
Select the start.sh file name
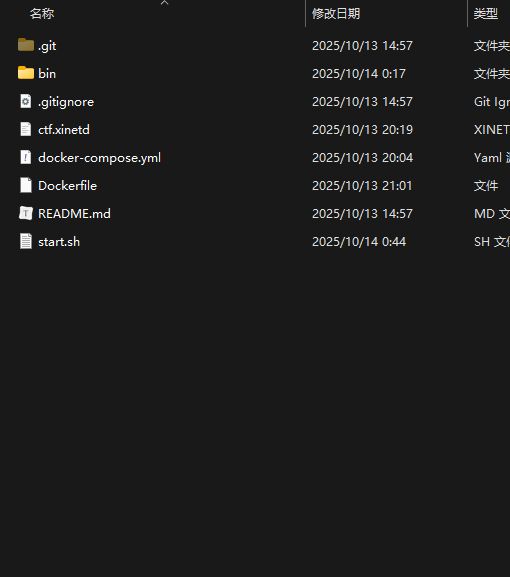tap(59, 242)
